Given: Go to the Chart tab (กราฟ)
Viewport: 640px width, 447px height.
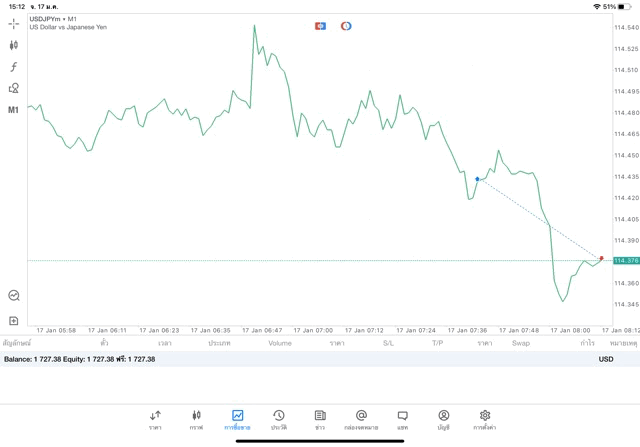Looking at the screenshot, I should [196, 419].
